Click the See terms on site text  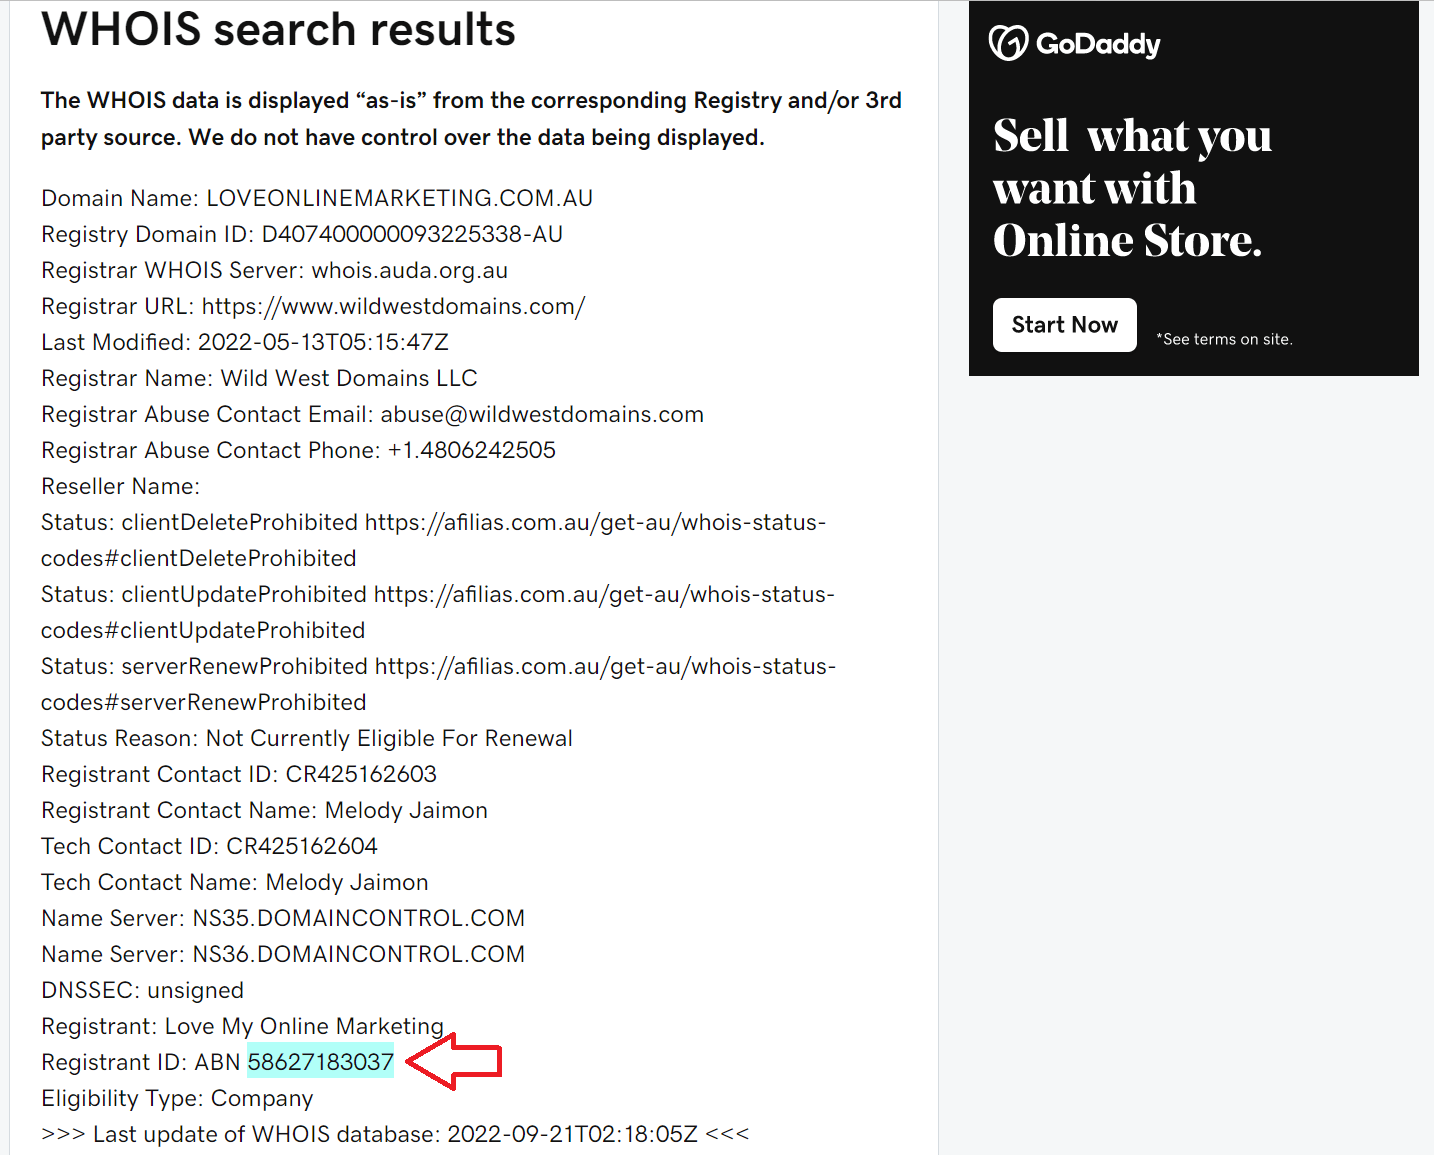1223,339
